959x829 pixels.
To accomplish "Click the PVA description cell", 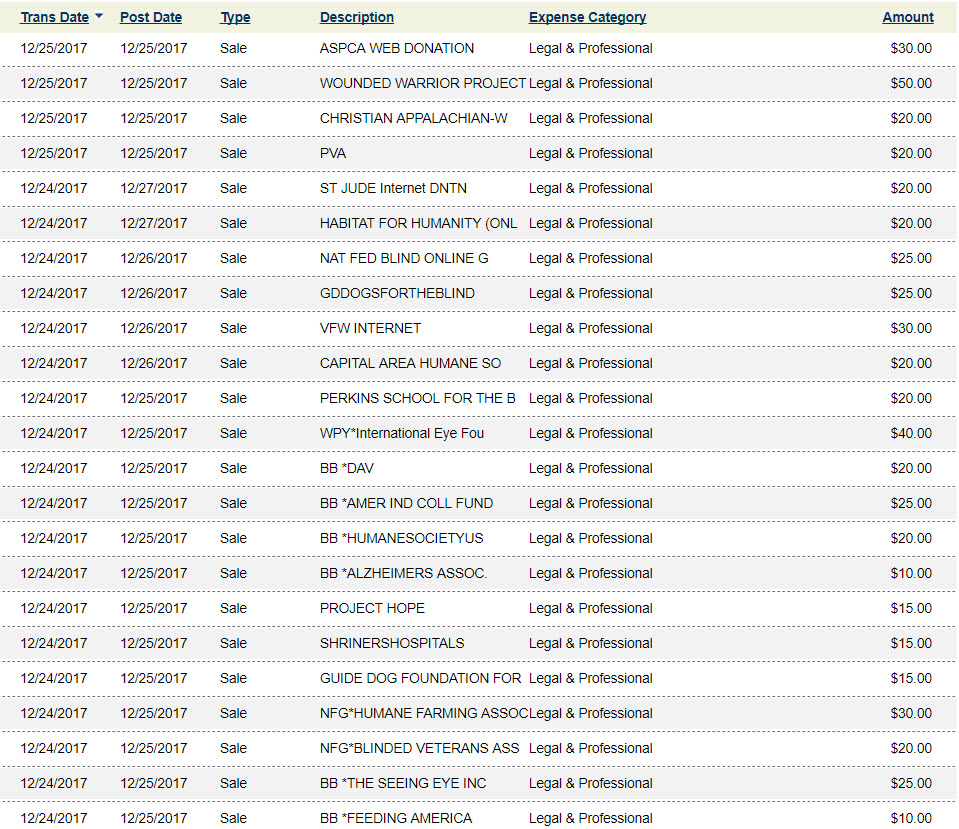I will click(x=333, y=153).
